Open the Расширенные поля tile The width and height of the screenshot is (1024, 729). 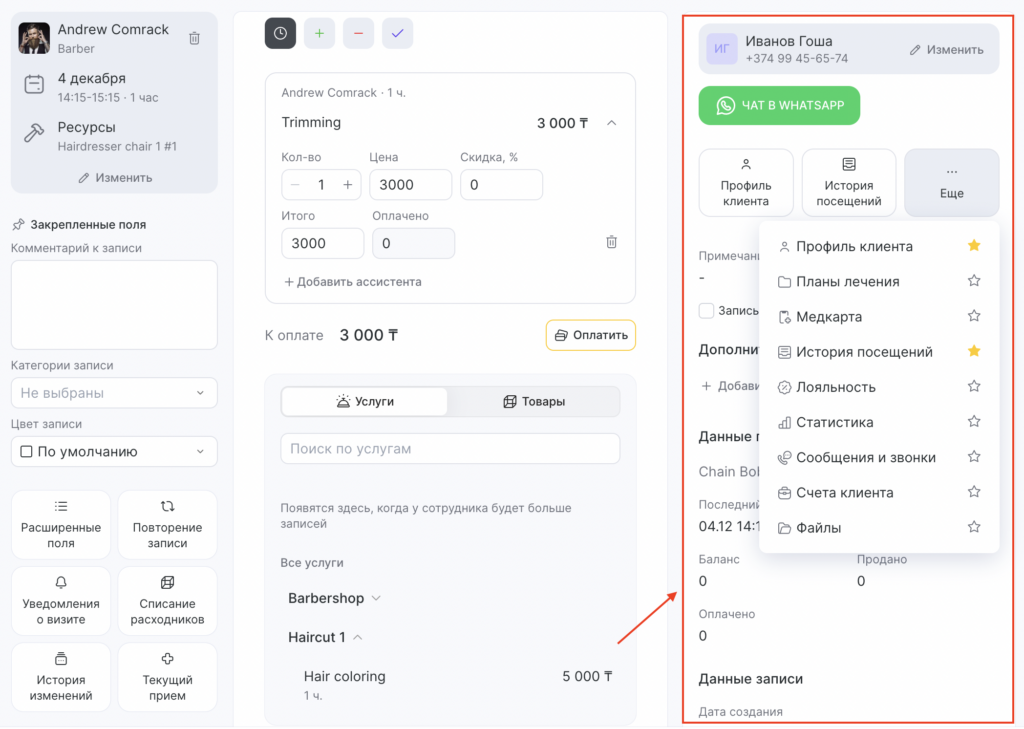coord(61,525)
